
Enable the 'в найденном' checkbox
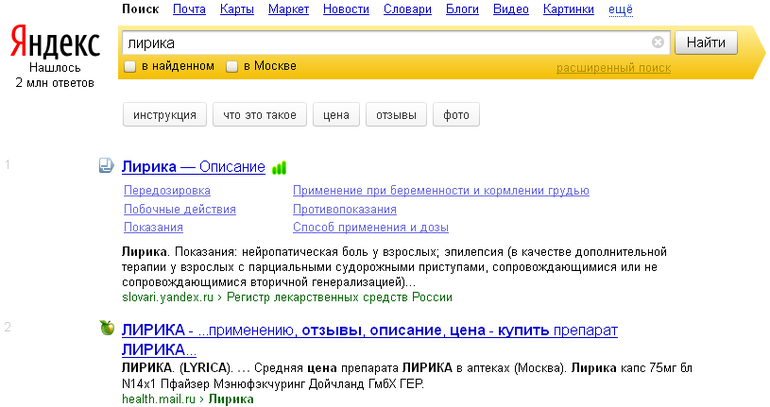(x=130, y=66)
